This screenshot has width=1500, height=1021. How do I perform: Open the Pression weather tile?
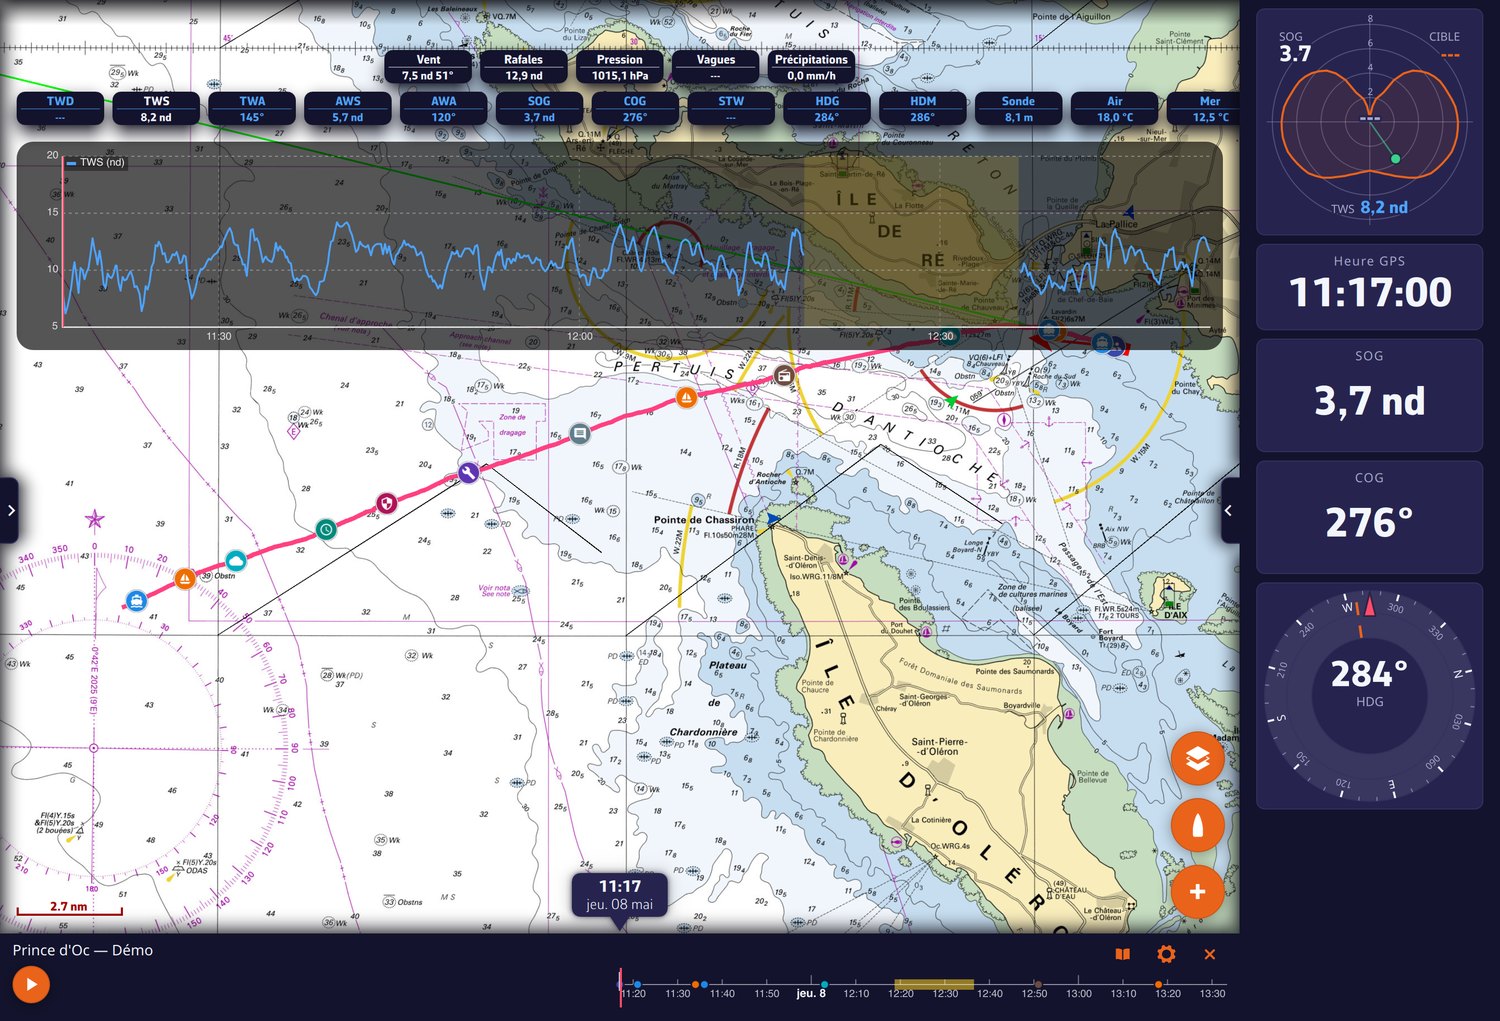(x=620, y=67)
